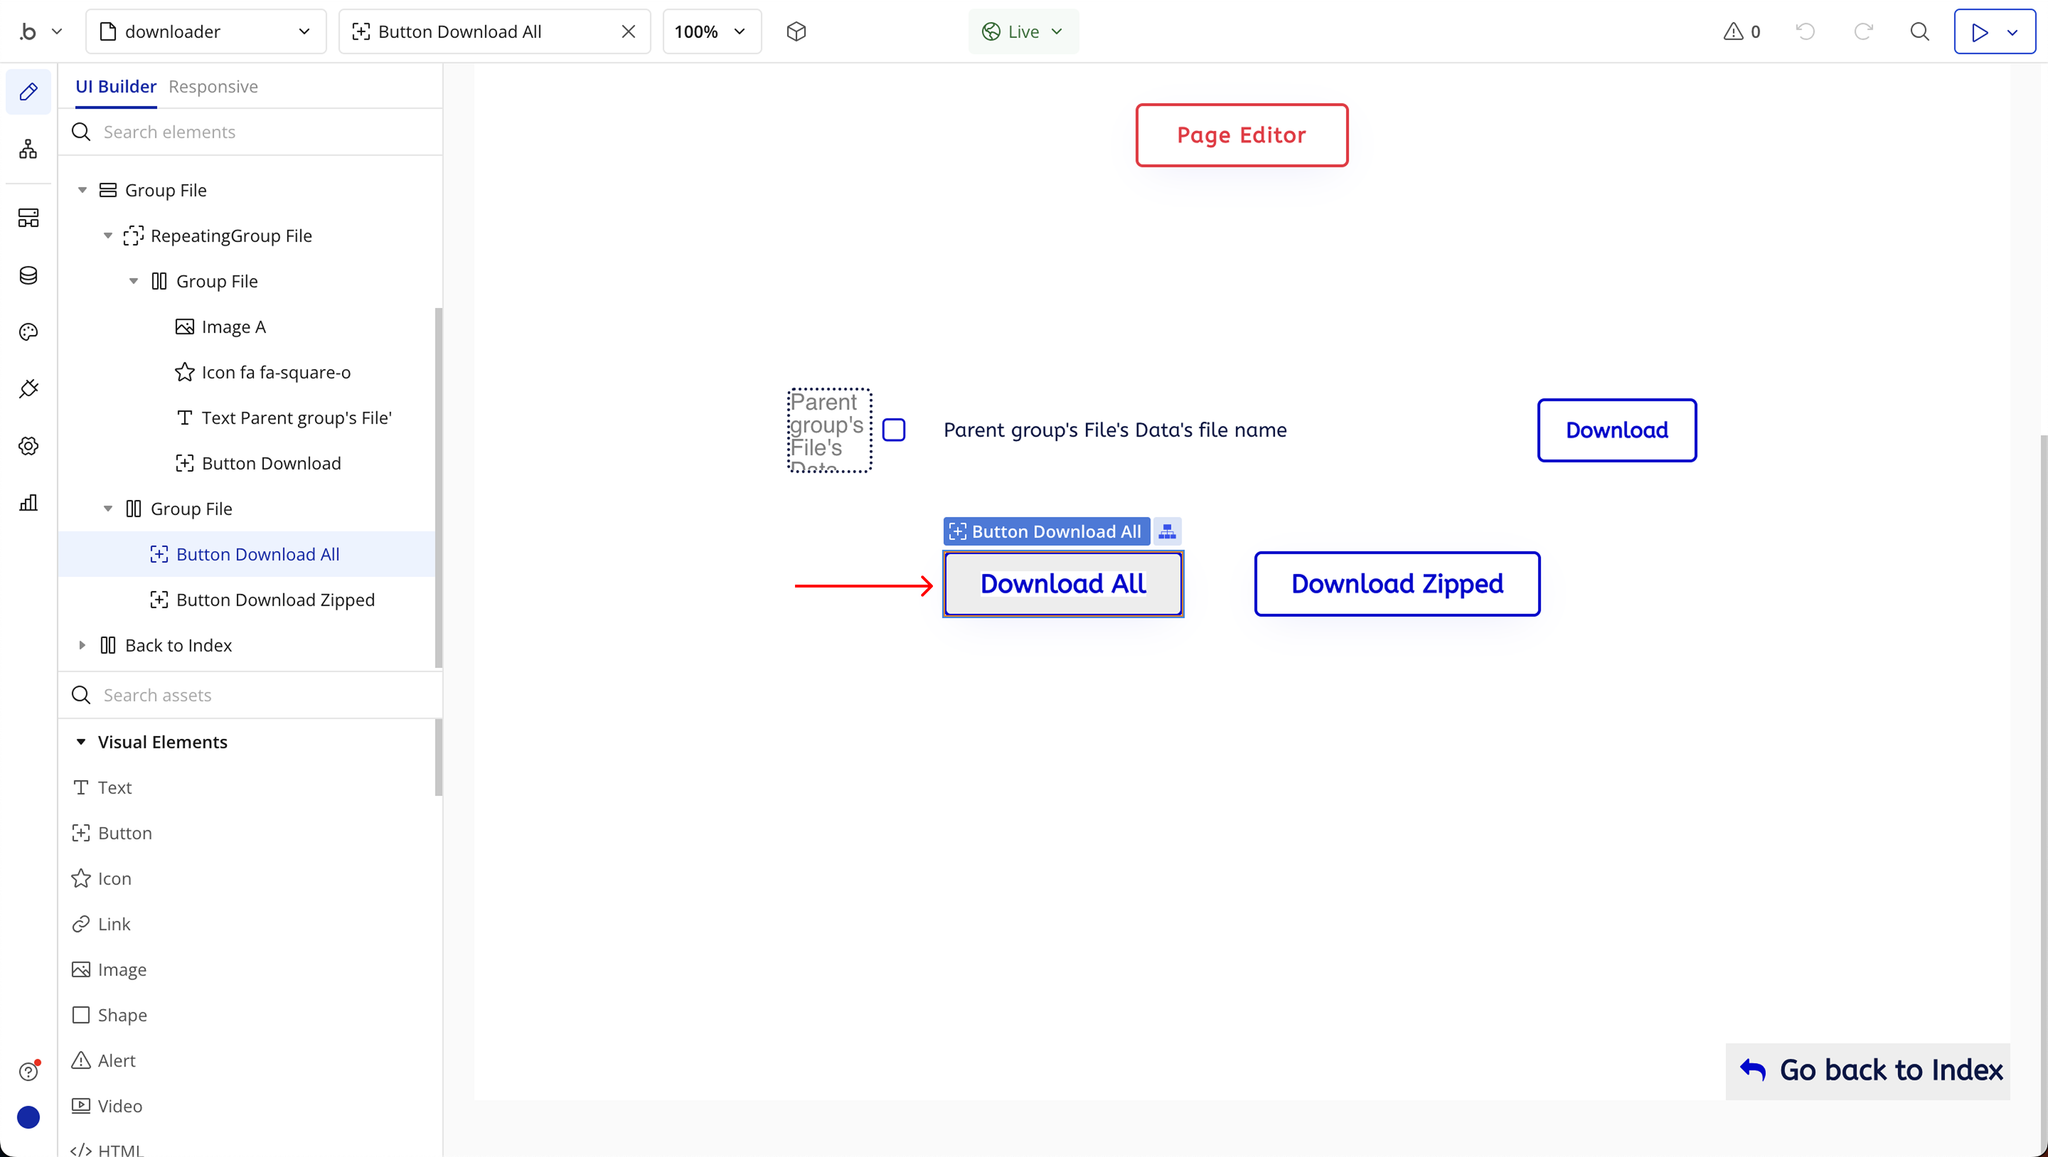Select the UI Builder tab
Screen dimensions: 2048x1157
(x=116, y=87)
